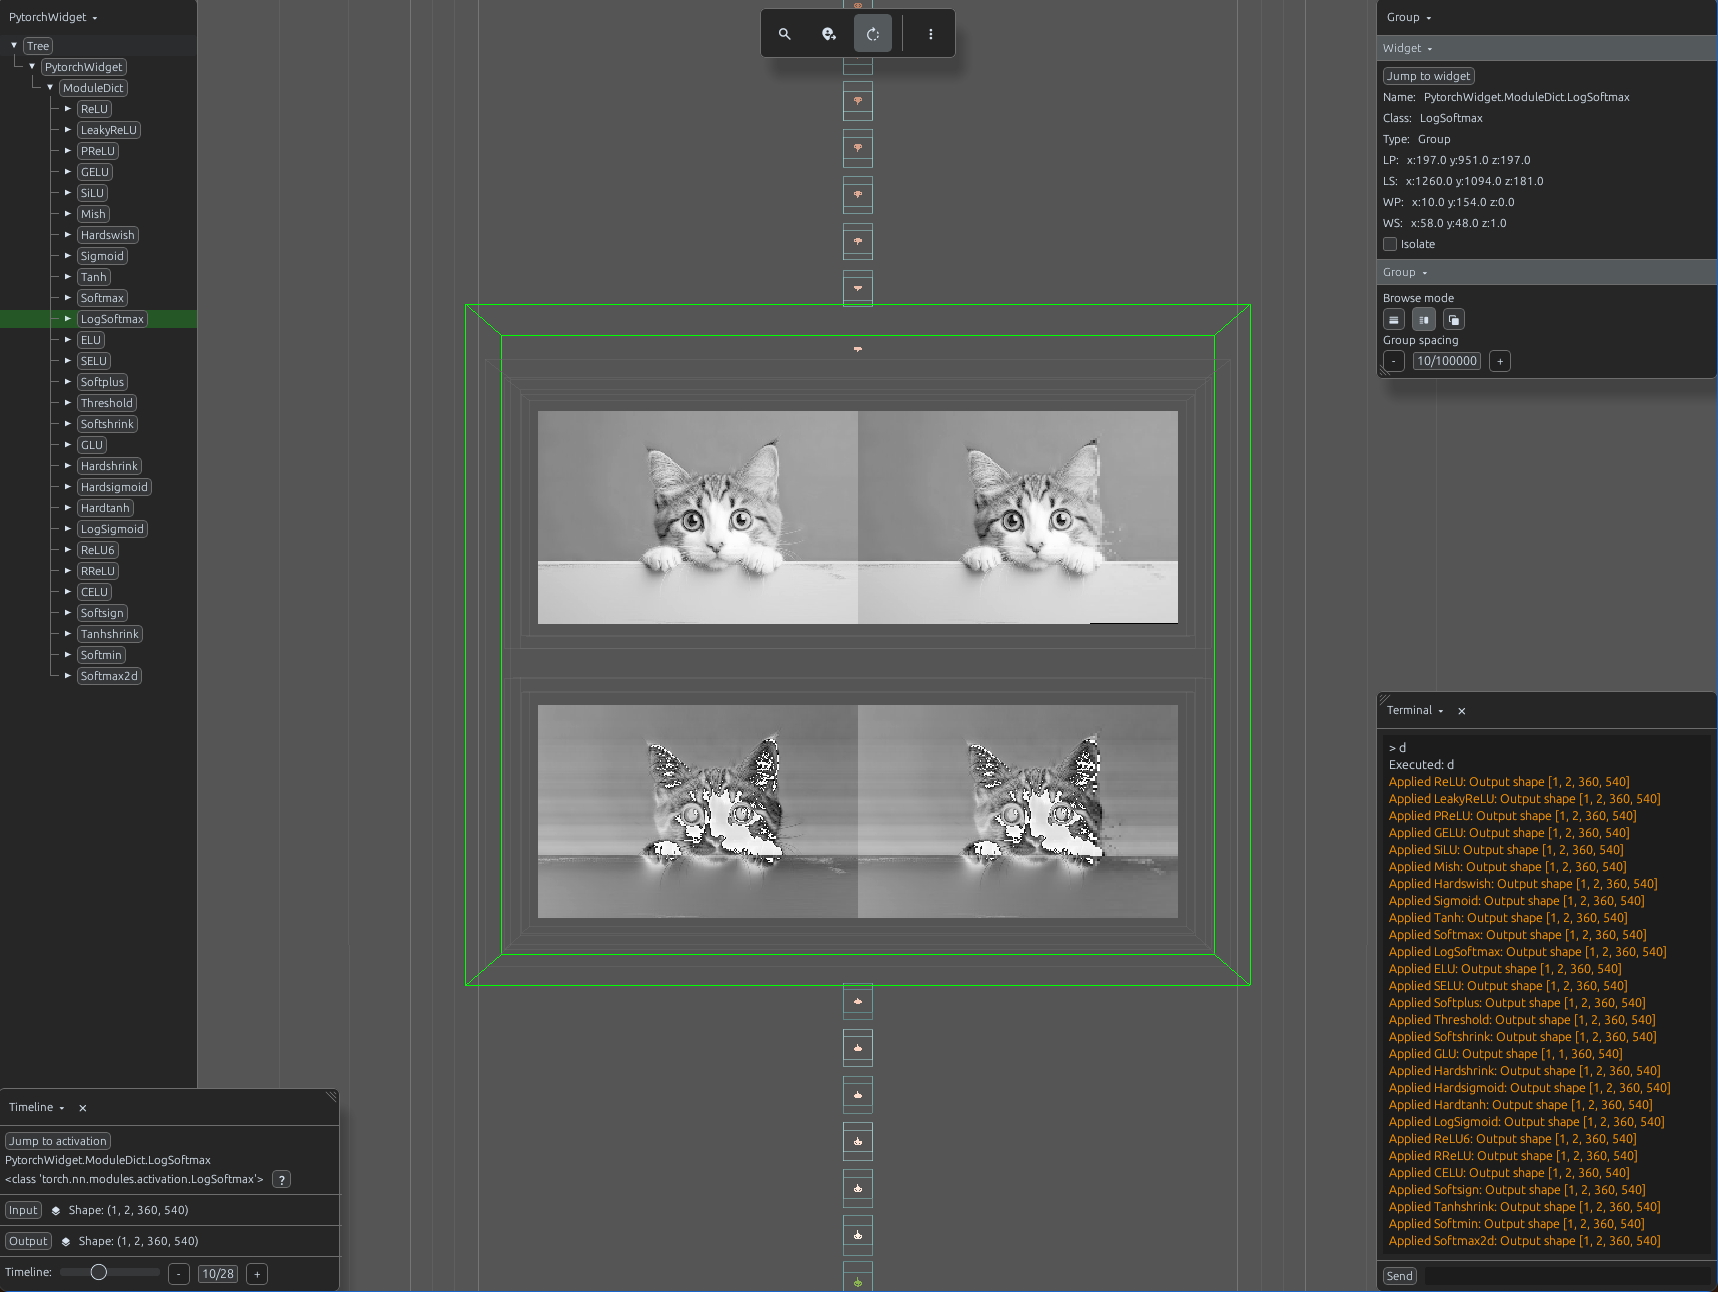Viewport: 1718px width, 1292px height.
Task: Click the Jump to activation button
Action: click(57, 1141)
